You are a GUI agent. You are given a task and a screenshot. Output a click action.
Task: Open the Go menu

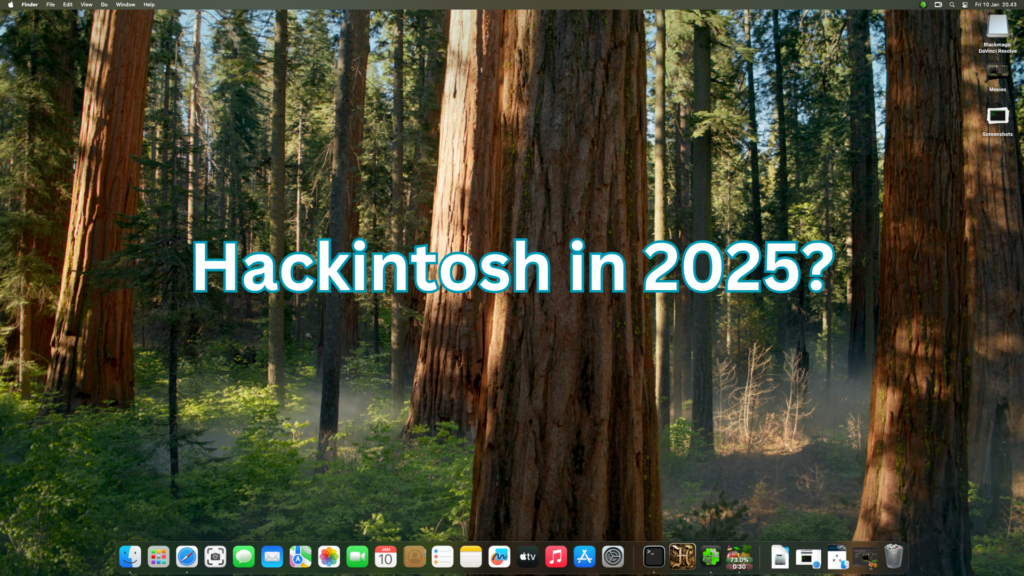104,5
